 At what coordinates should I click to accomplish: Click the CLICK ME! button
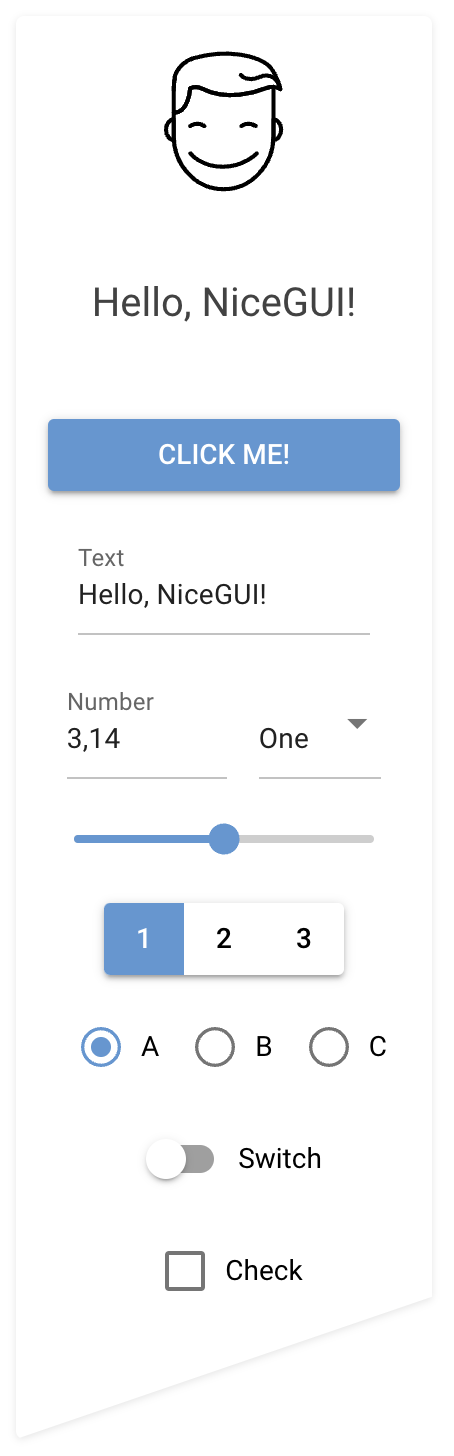[x=224, y=455]
